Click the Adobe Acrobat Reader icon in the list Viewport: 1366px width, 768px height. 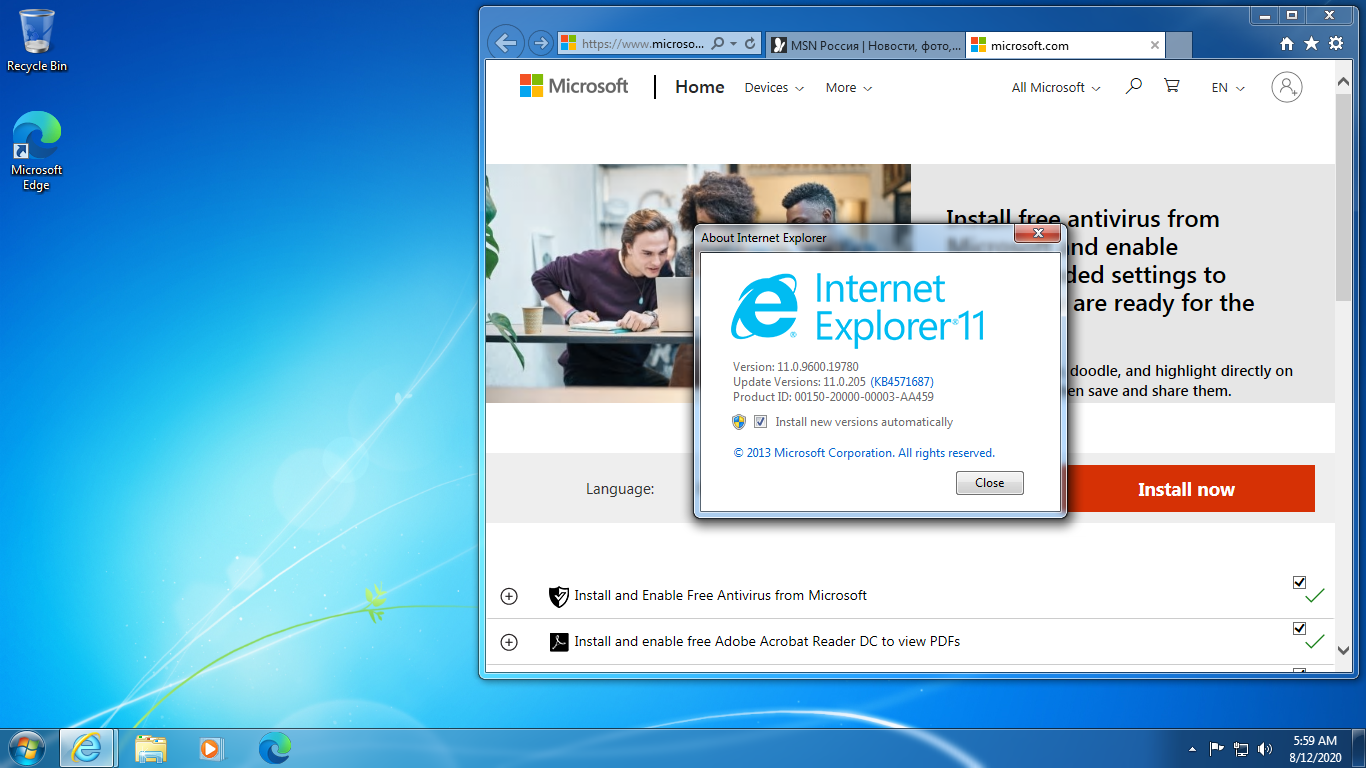tap(559, 641)
